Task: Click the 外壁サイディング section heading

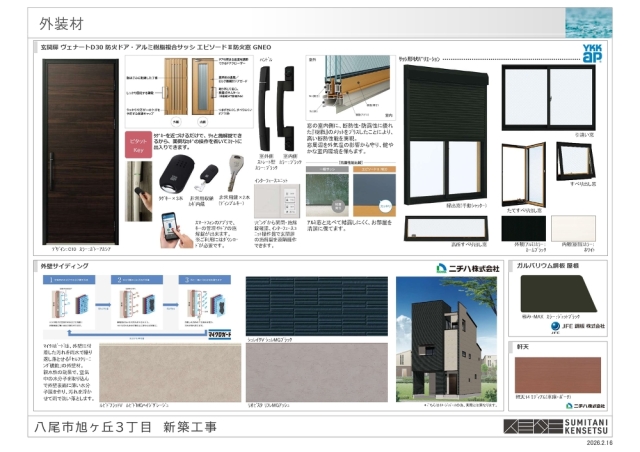Action: (x=69, y=268)
